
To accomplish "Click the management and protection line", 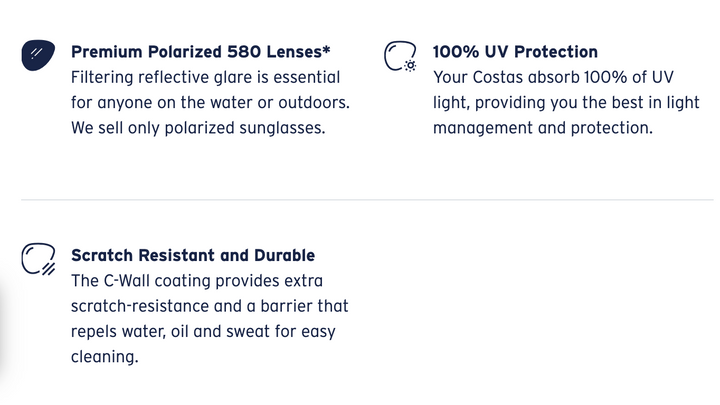I will [543, 128].
